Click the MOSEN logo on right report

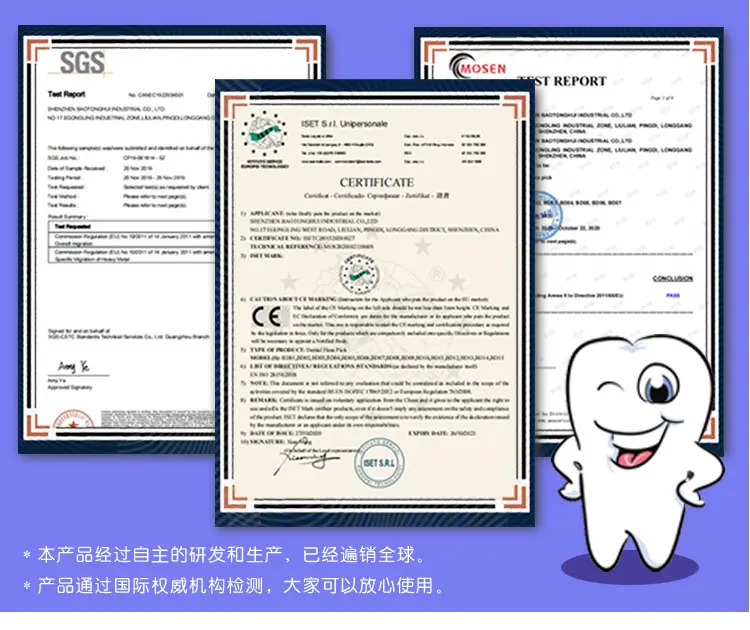(x=477, y=66)
